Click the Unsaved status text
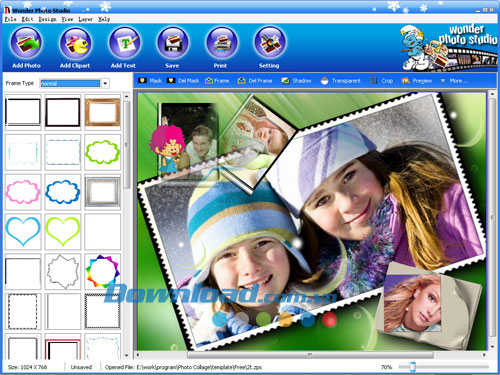 point(81,367)
